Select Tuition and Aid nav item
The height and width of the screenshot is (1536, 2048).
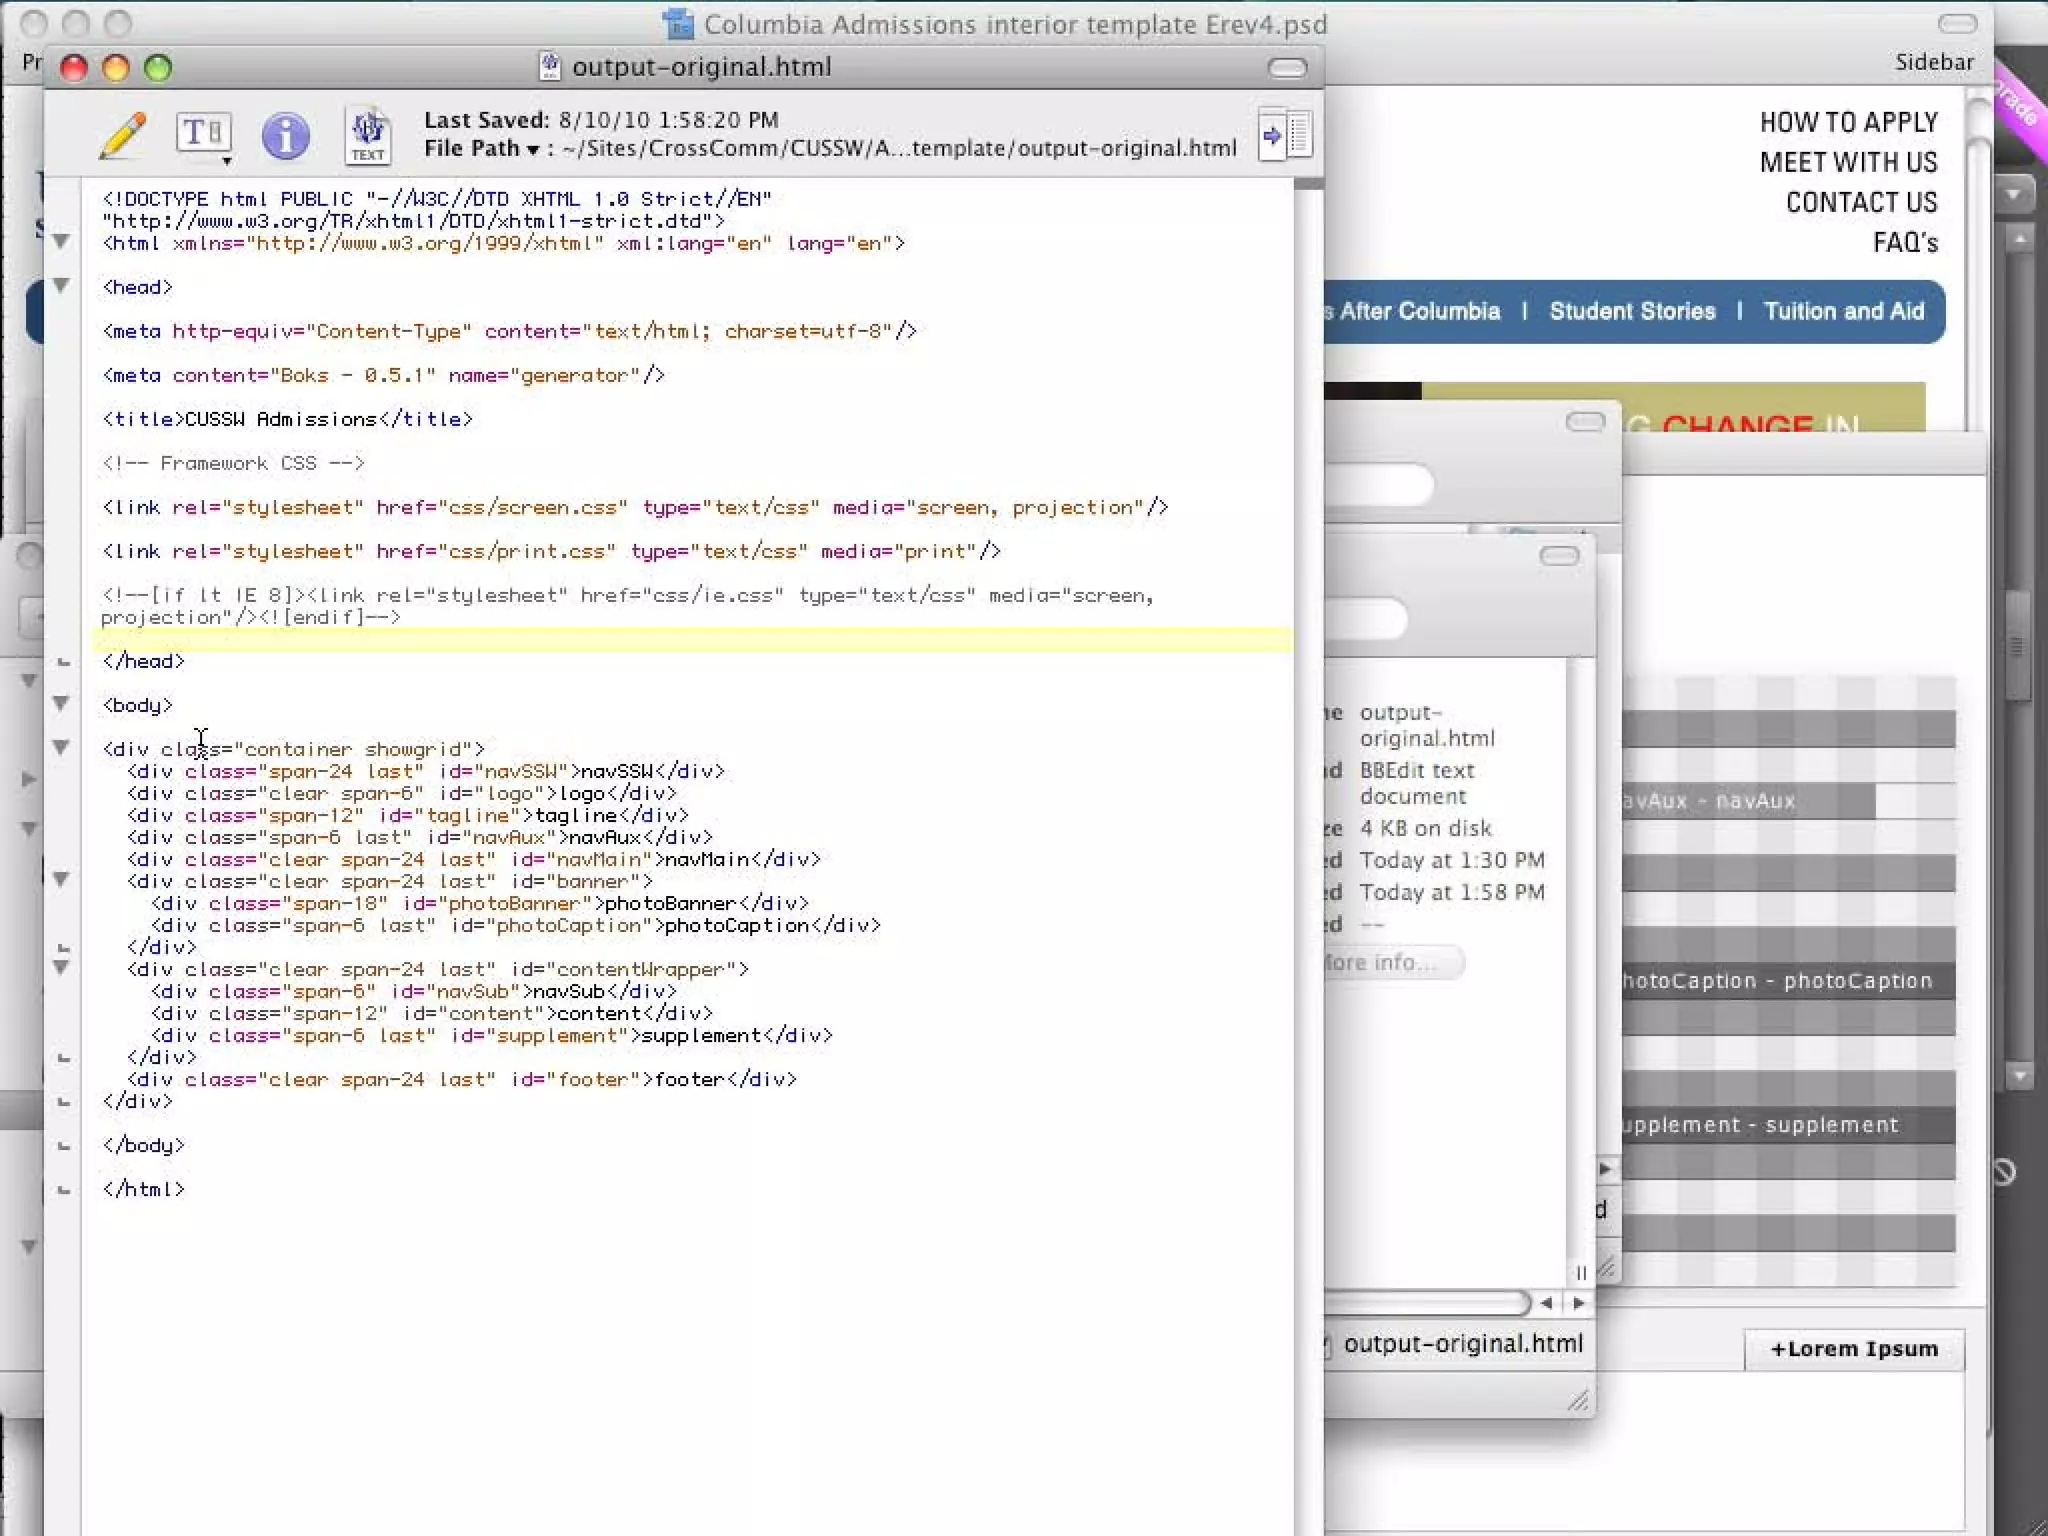tap(1843, 311)
